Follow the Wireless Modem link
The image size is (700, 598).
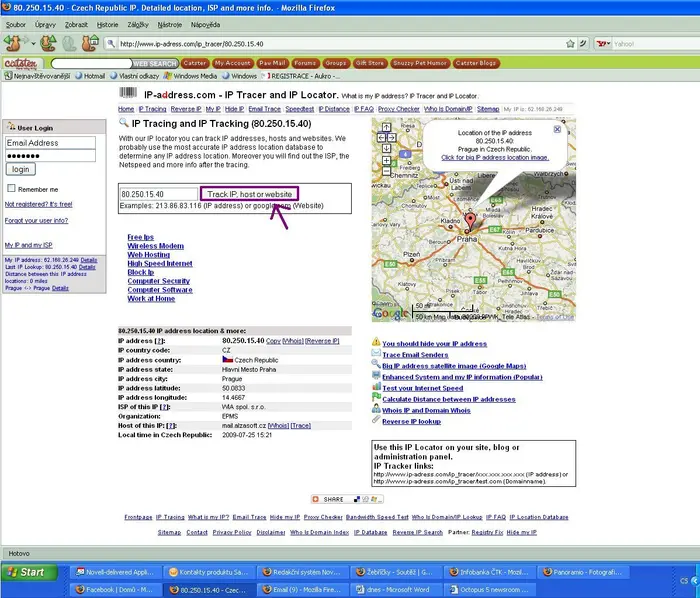pos(155,246)
